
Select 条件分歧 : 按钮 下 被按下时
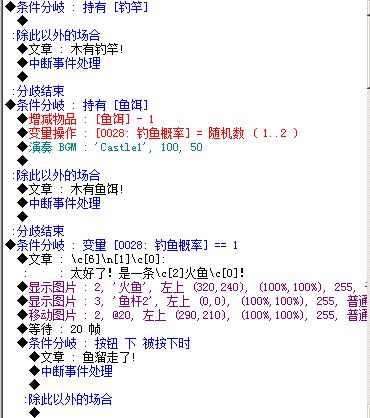tap(104, 343)
